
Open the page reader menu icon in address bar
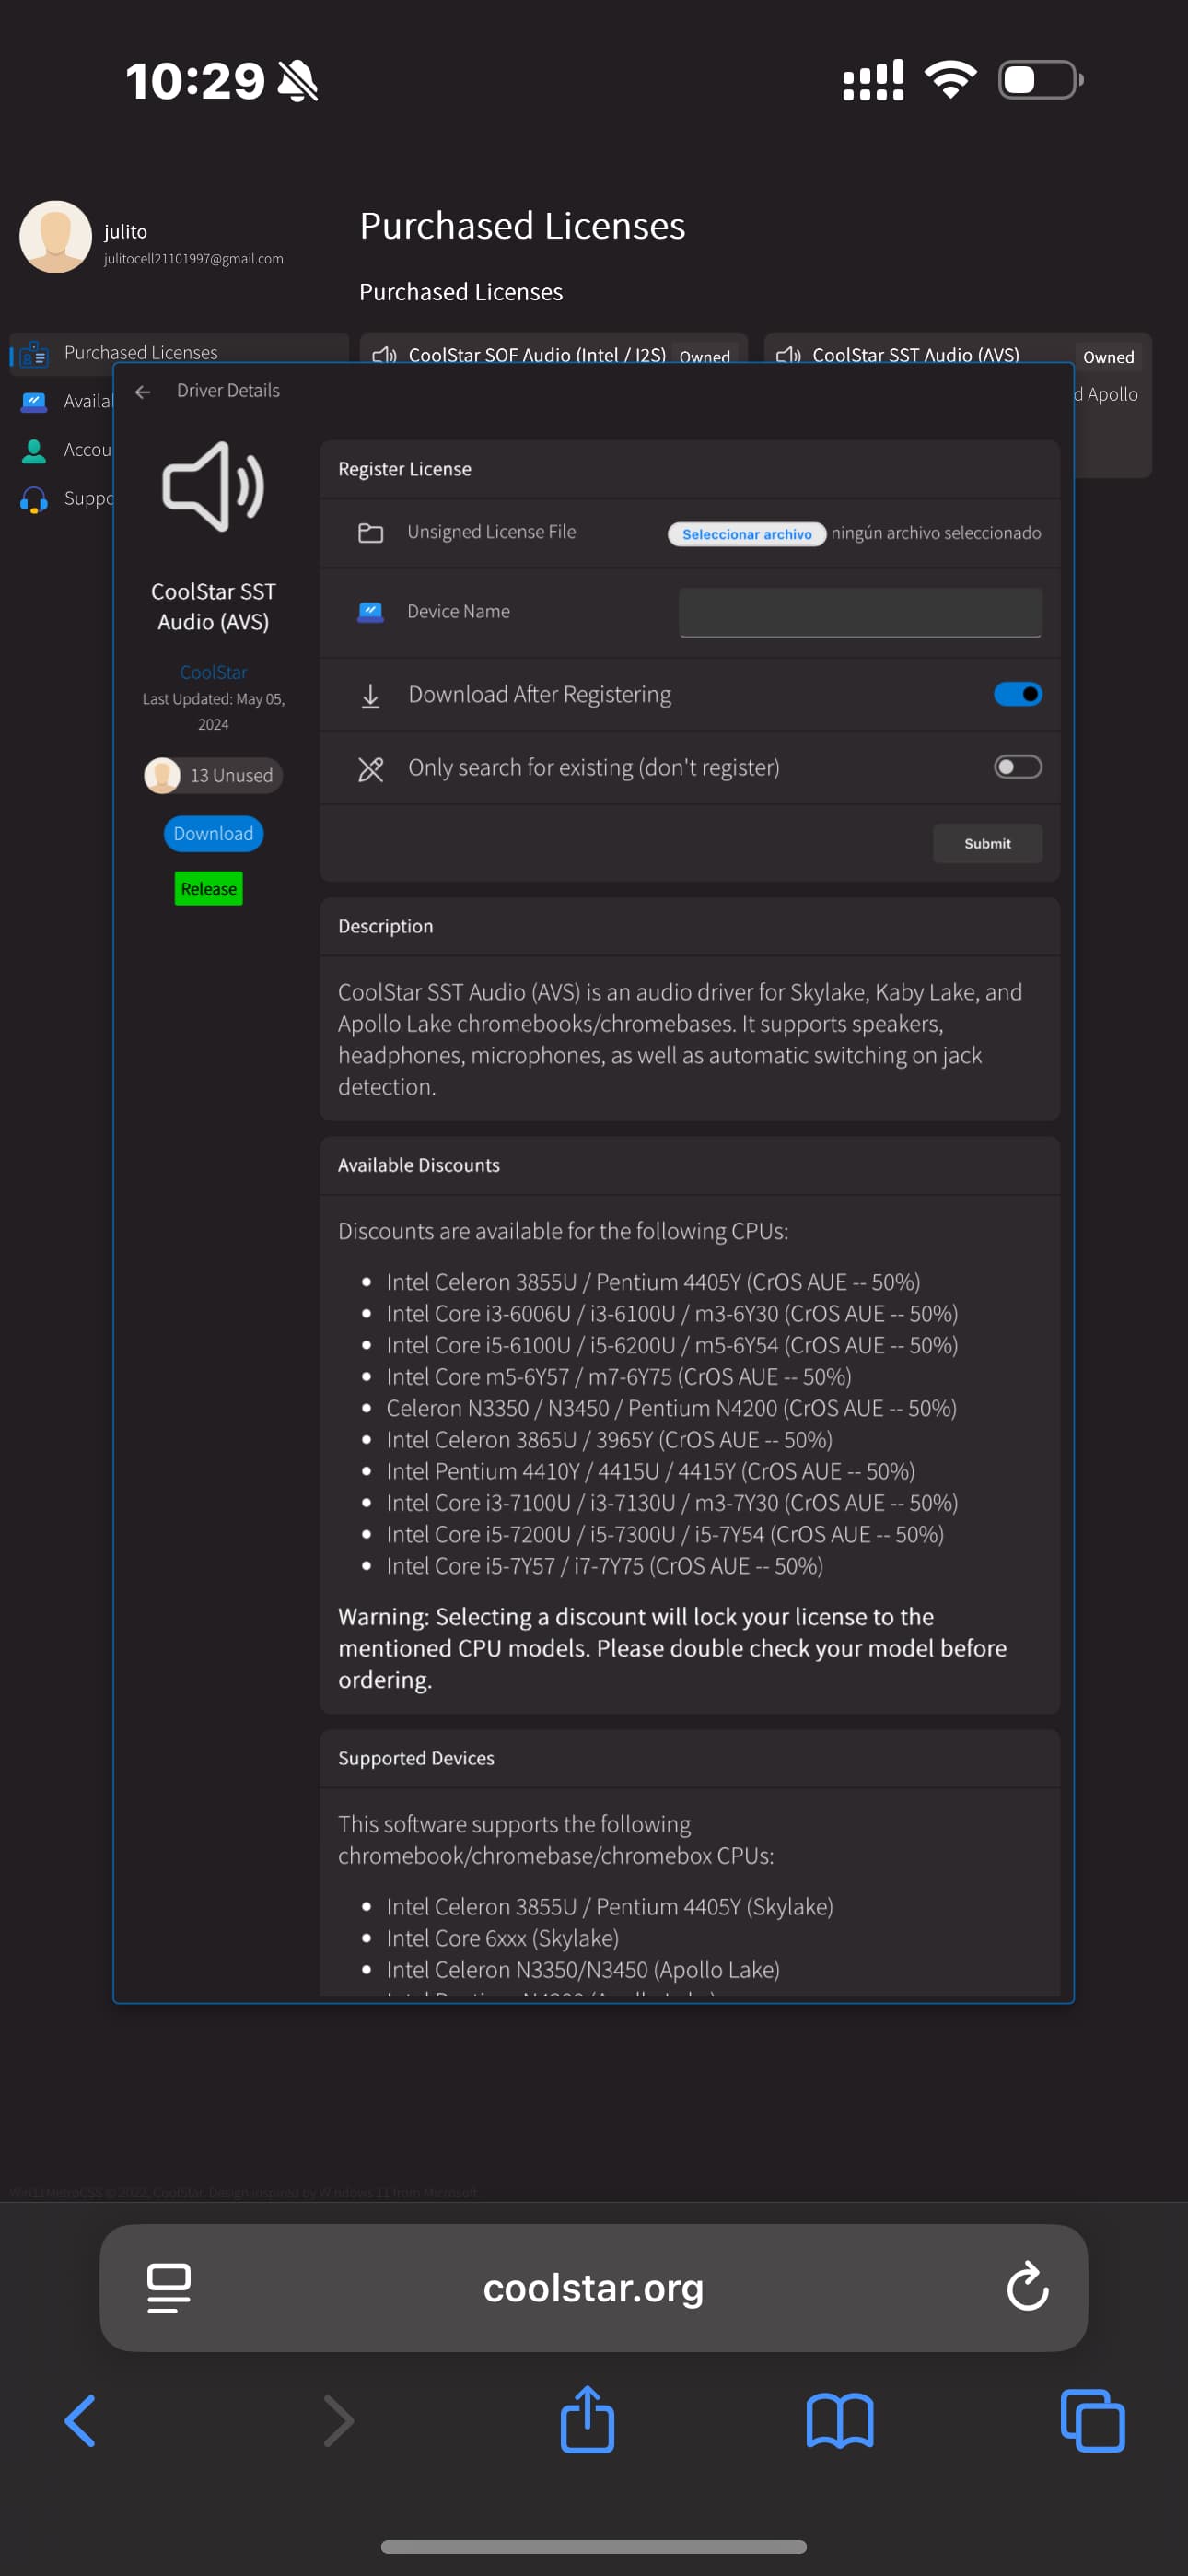pyautogui.click(x=169, y=2287)
